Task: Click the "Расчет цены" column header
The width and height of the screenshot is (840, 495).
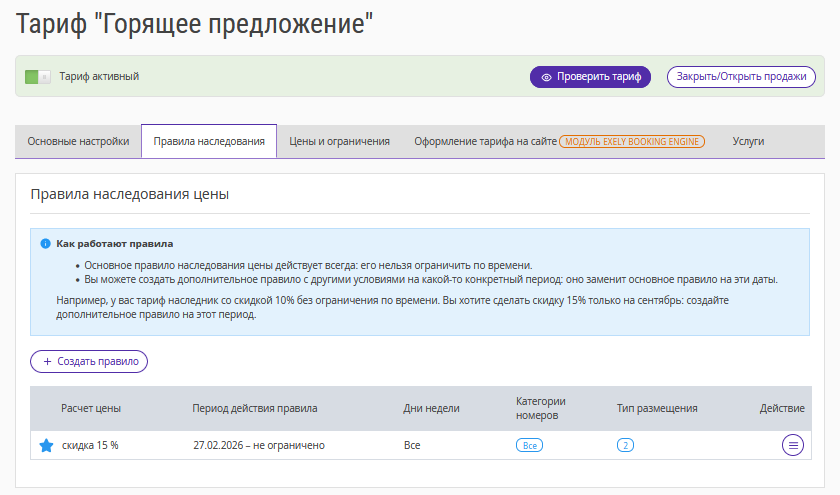Action: click(91, 408)
